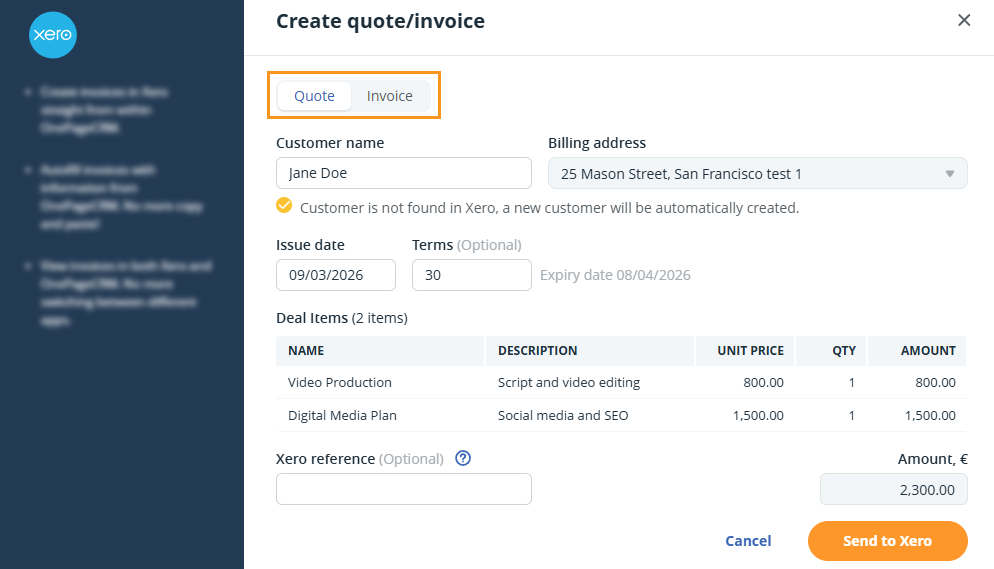Image resolution: width=994 pixels, height=569 pixels.
Task: Click the Deal Items (2 items) heading
Action: coord(342,318)
